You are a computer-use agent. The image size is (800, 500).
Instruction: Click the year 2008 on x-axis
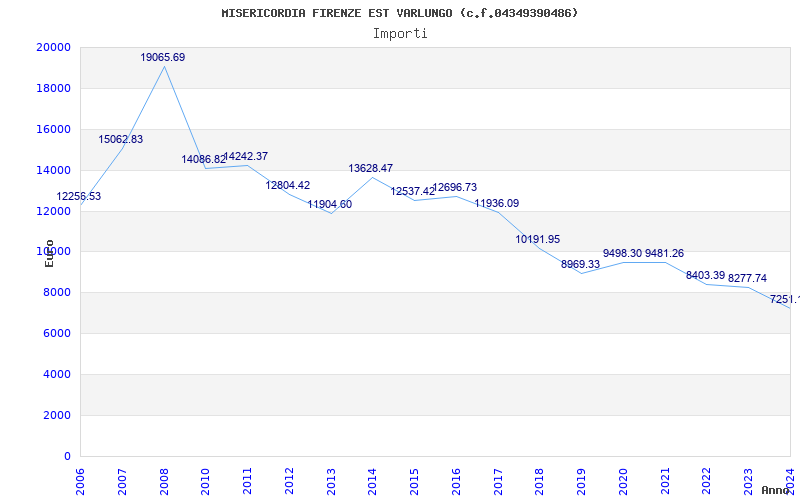click(x=164, y=482)
